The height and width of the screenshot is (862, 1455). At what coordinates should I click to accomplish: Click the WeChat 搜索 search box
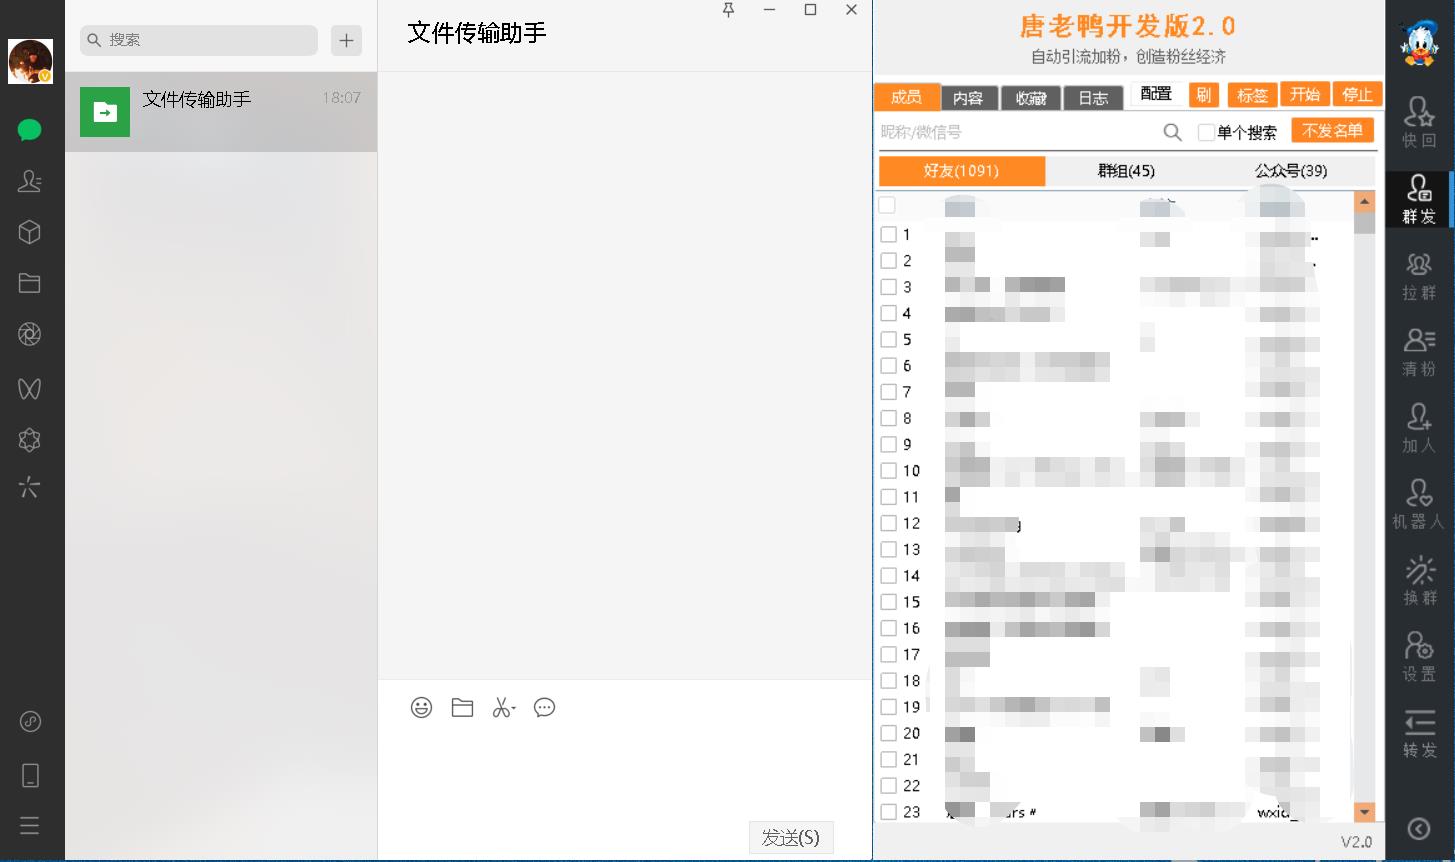(199, 40)
